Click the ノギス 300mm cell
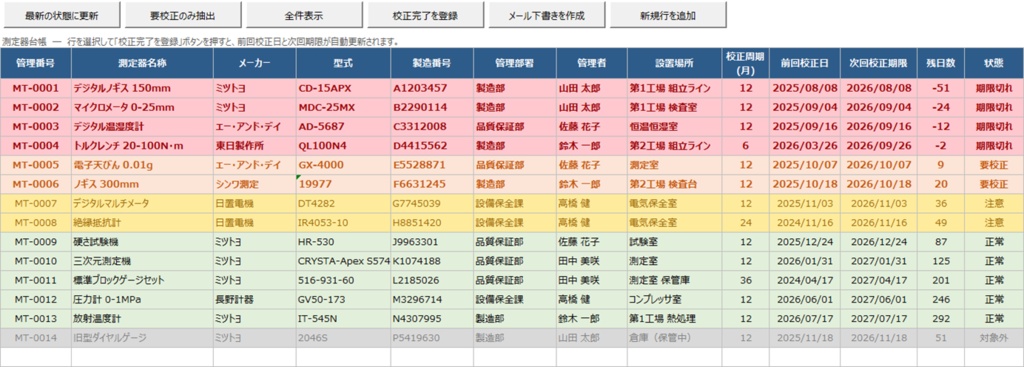The width and height of the screenshot is (1024, 367). click(142, 184)
